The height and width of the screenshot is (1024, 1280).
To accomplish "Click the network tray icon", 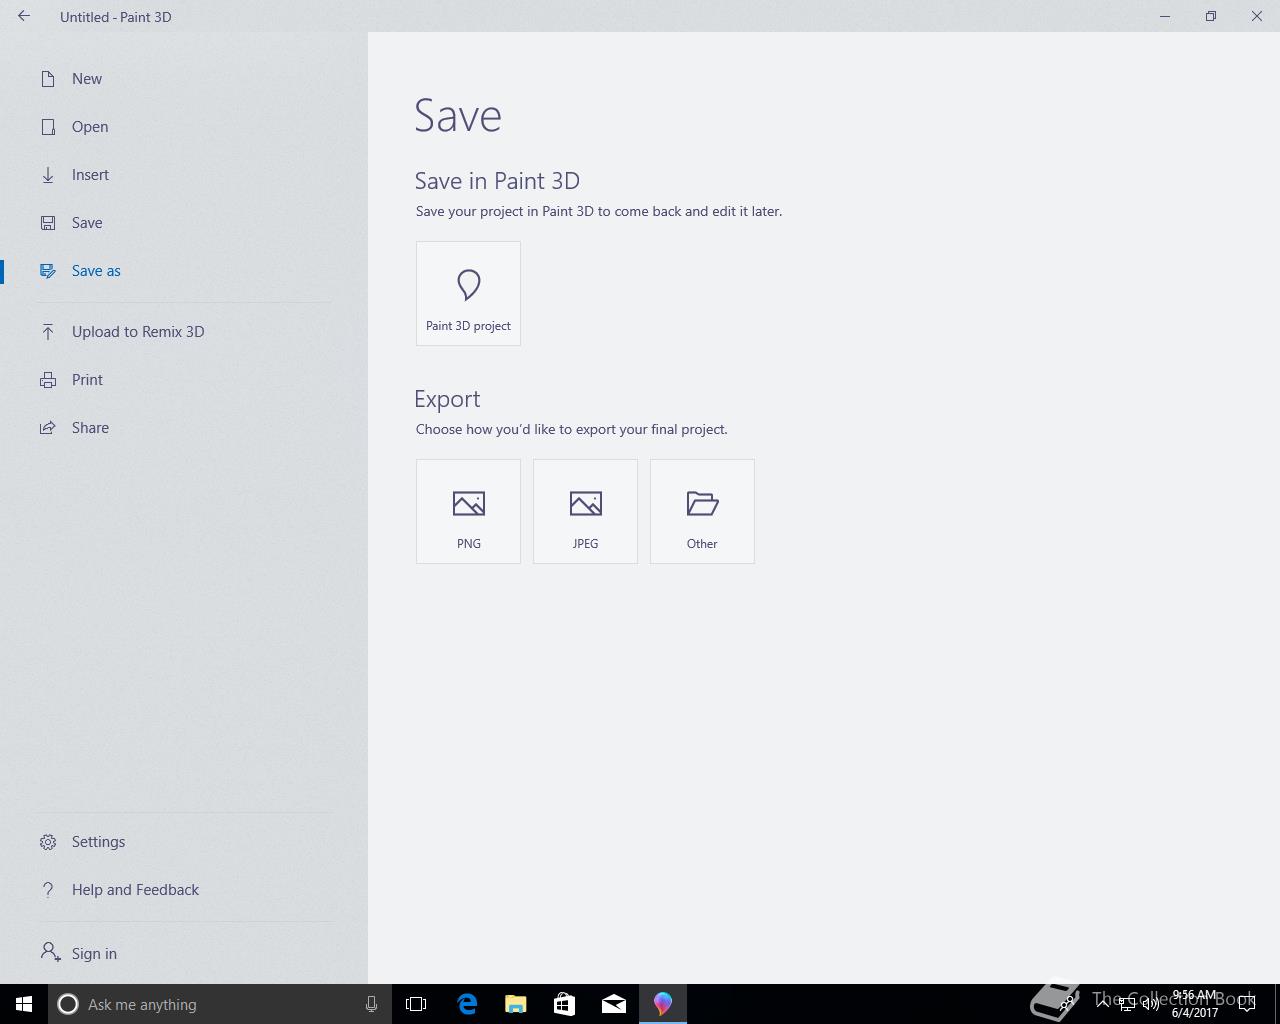I will click(x=1127, y=1004).
